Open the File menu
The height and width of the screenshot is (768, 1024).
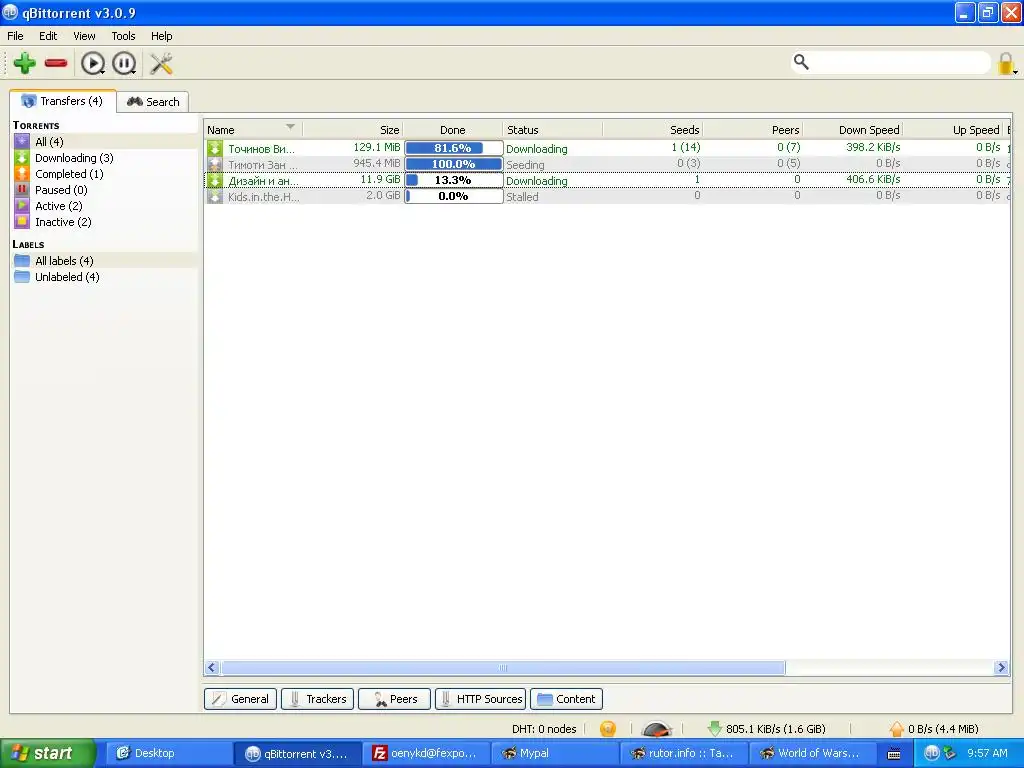pyautogui.click(x=15, y=36)
